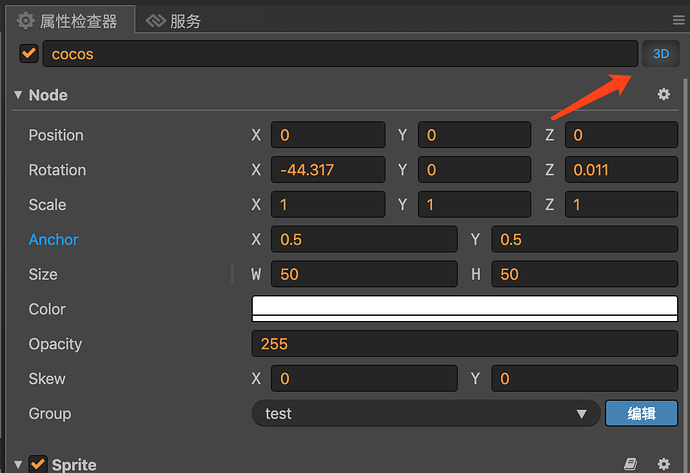This screenshot has height=473, width=690.
Task: Open the Group dropdown showing test
Action: [x=426, y=413]
